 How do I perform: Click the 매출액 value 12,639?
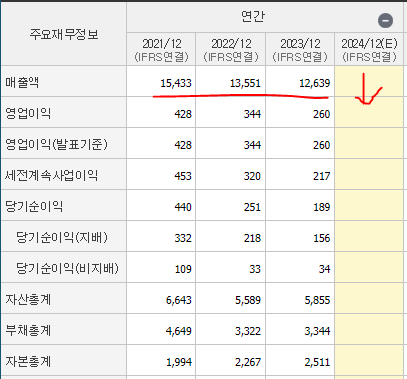pos(315,83)
